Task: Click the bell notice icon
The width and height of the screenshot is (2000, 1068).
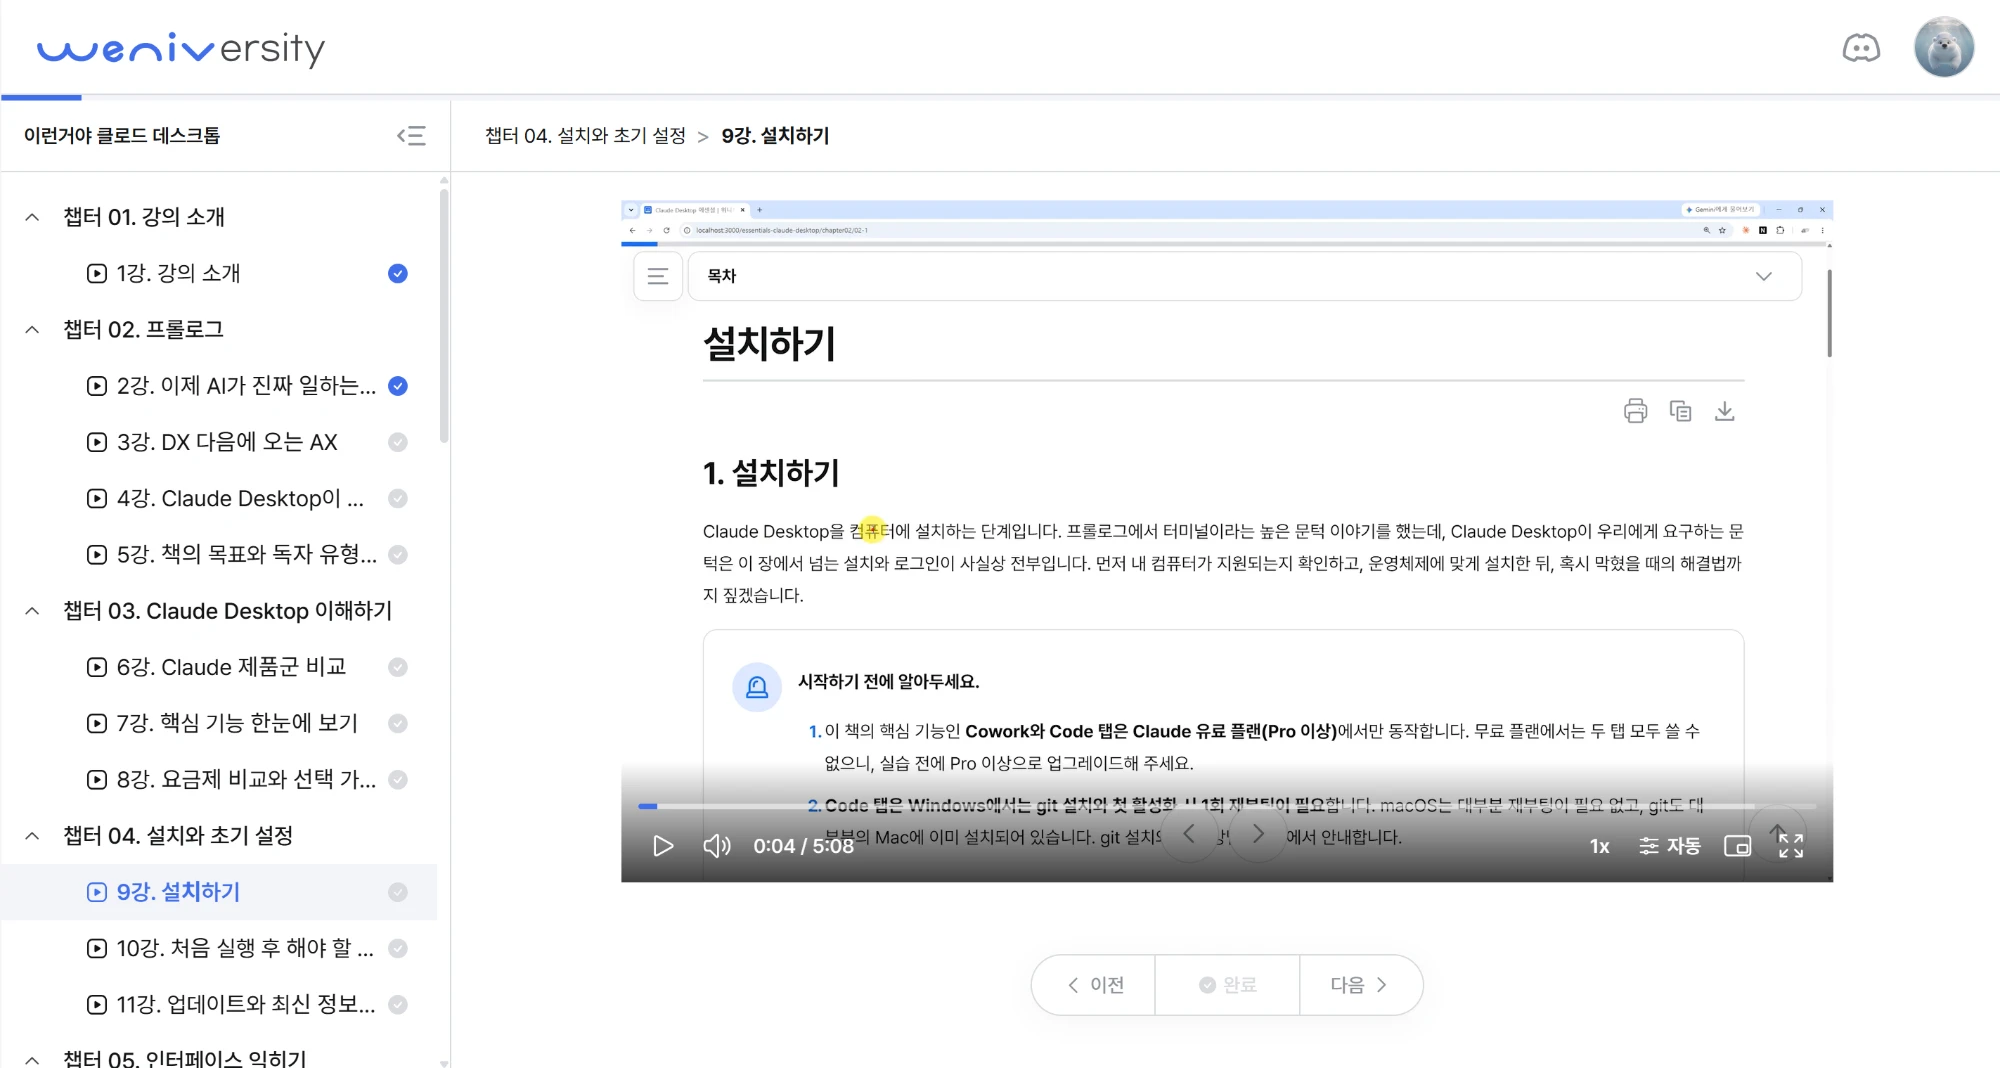Action: (757, 687)
